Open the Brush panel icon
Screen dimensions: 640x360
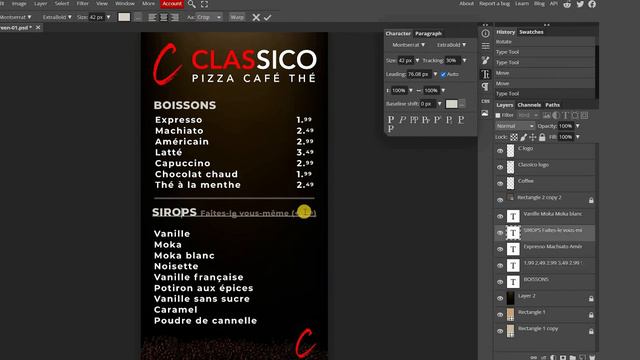coord(485,60)
